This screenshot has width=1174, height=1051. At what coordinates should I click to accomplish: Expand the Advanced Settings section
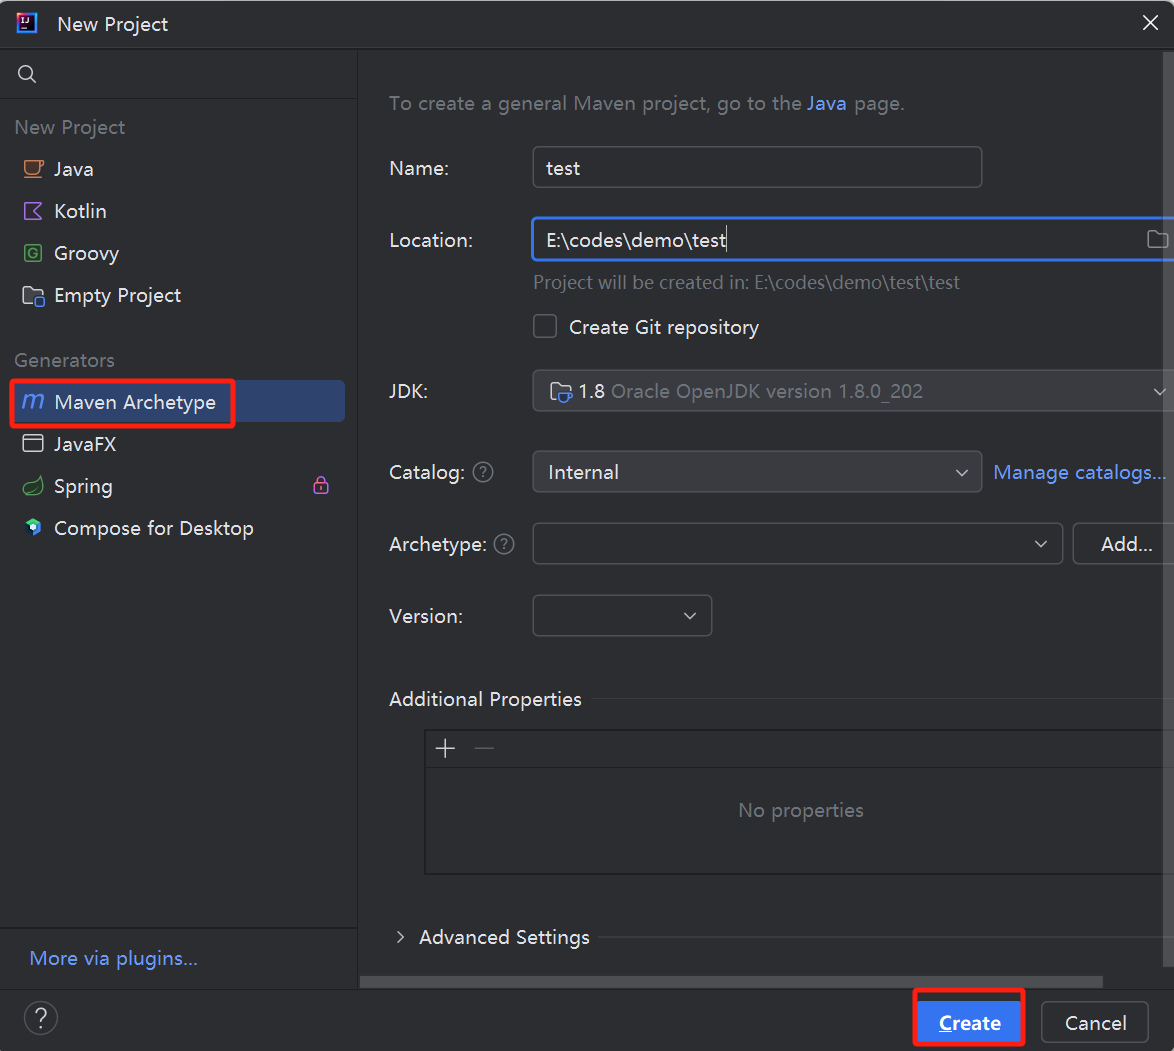(401, 937)
